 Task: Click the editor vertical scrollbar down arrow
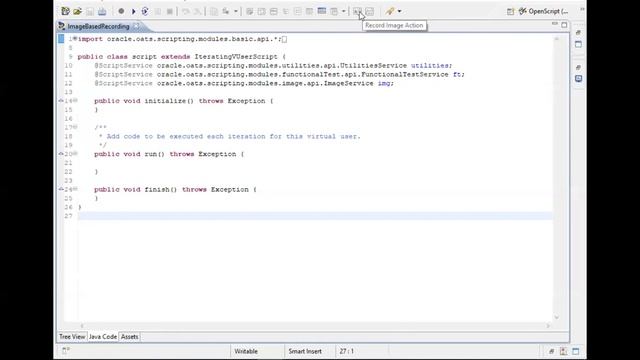(x=556, y=317)
